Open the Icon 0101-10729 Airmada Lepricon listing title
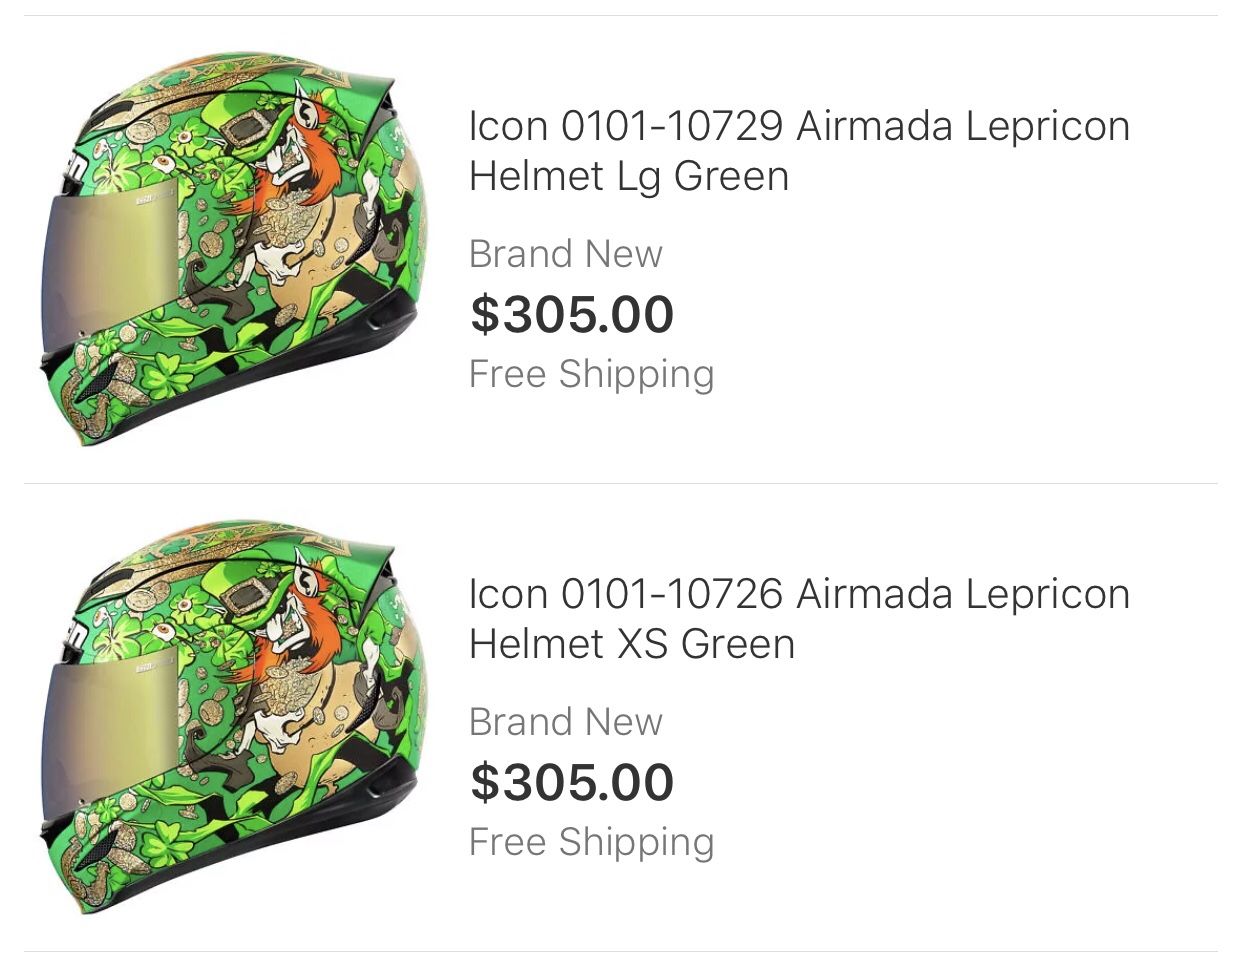This screenshot has width=1237, height=959. (x=799, y=150)
